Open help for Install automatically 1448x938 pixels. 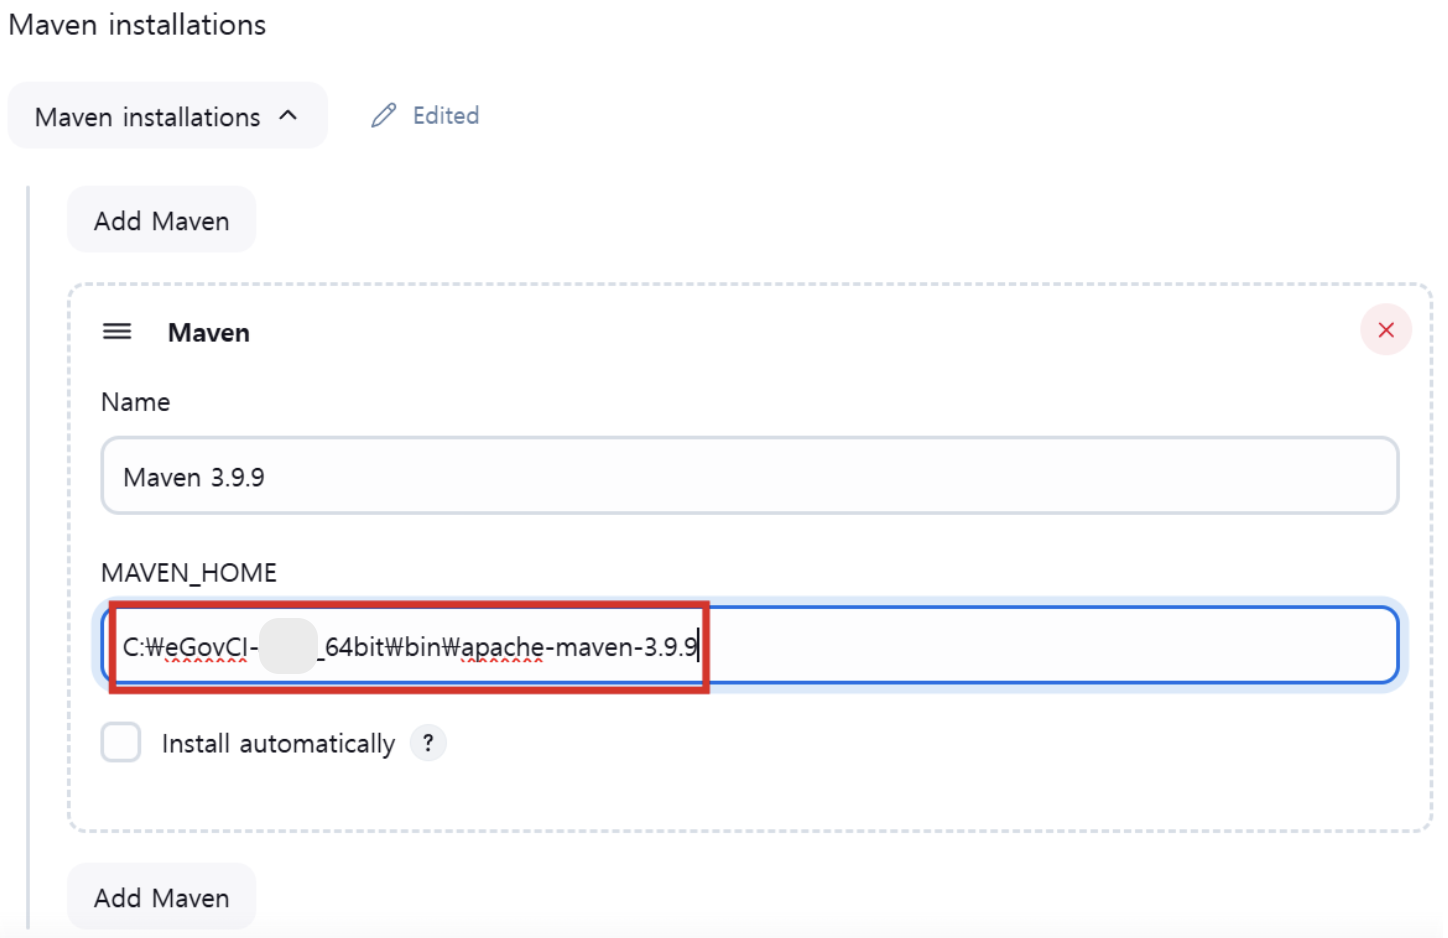[x=428, y=743]
